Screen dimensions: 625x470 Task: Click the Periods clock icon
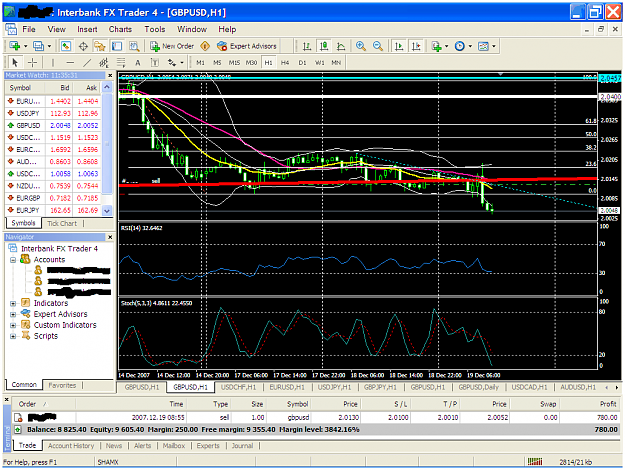[460, 46]
